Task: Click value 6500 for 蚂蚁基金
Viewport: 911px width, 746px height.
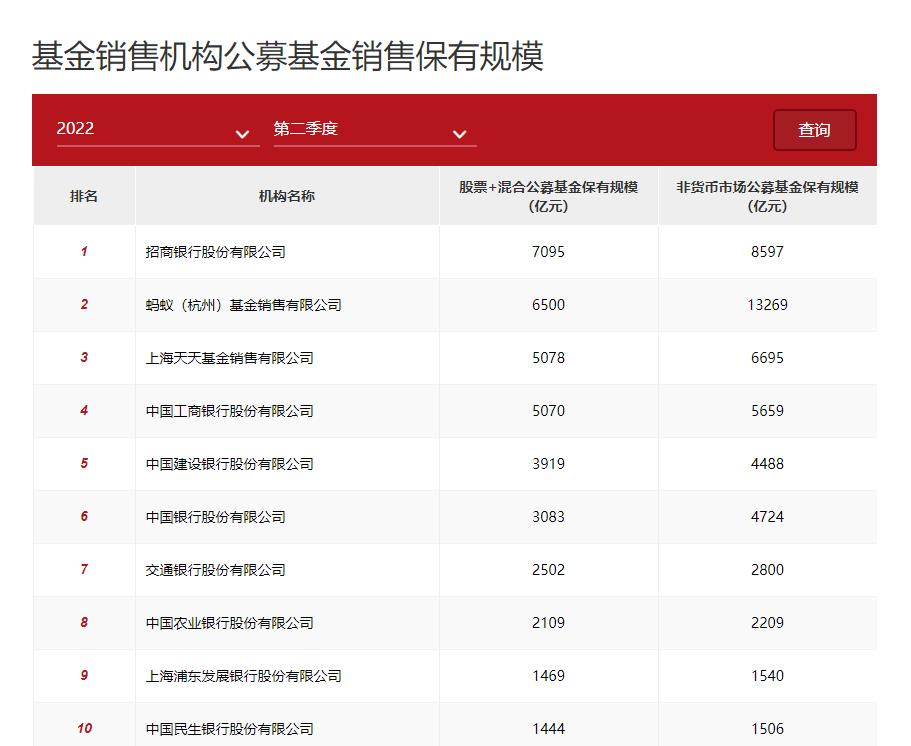Action: pyautogui.click(x=548, y=304)
